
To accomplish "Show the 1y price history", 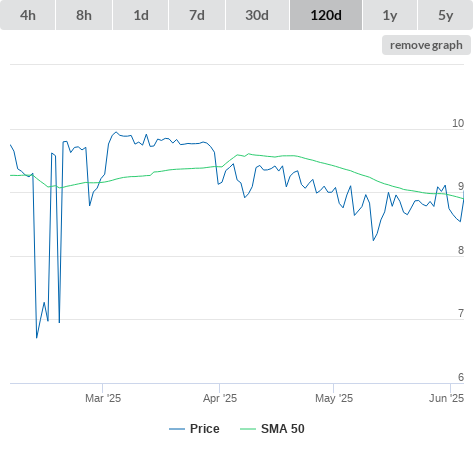I will tap(390, 15).
